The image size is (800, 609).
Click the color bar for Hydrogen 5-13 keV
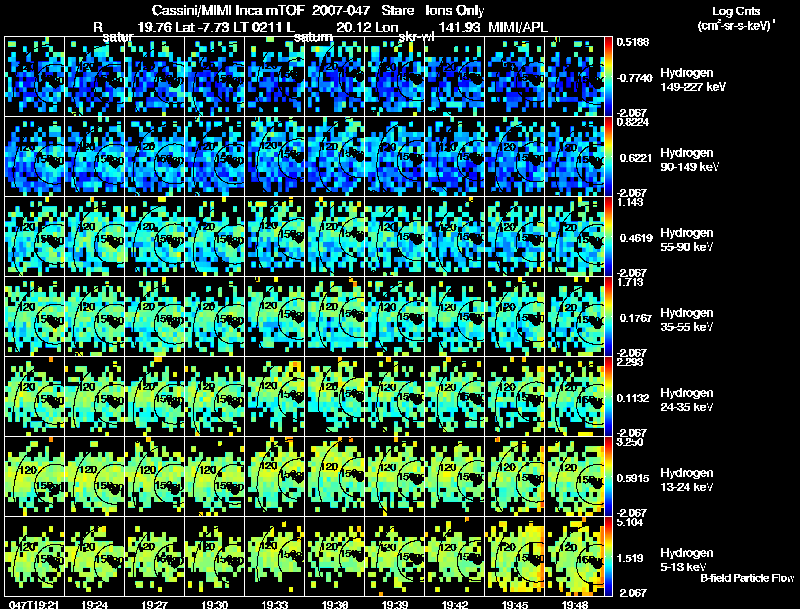(608, 556)
